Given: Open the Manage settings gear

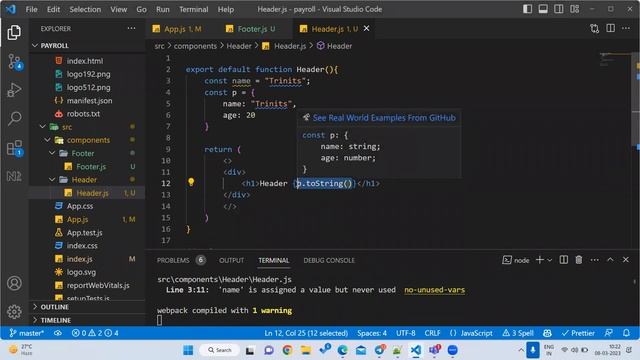Looking at the screenshot, I should point(14,311).
